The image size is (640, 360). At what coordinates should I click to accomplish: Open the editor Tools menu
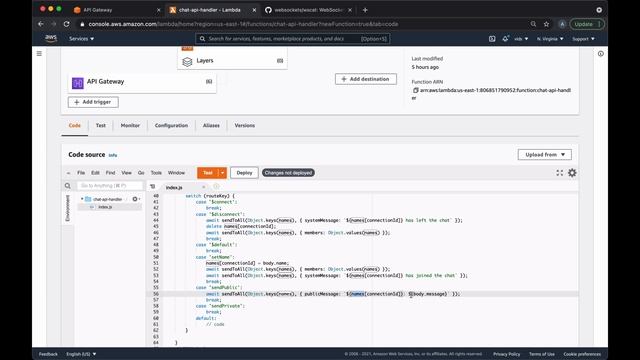coord(156,173)
